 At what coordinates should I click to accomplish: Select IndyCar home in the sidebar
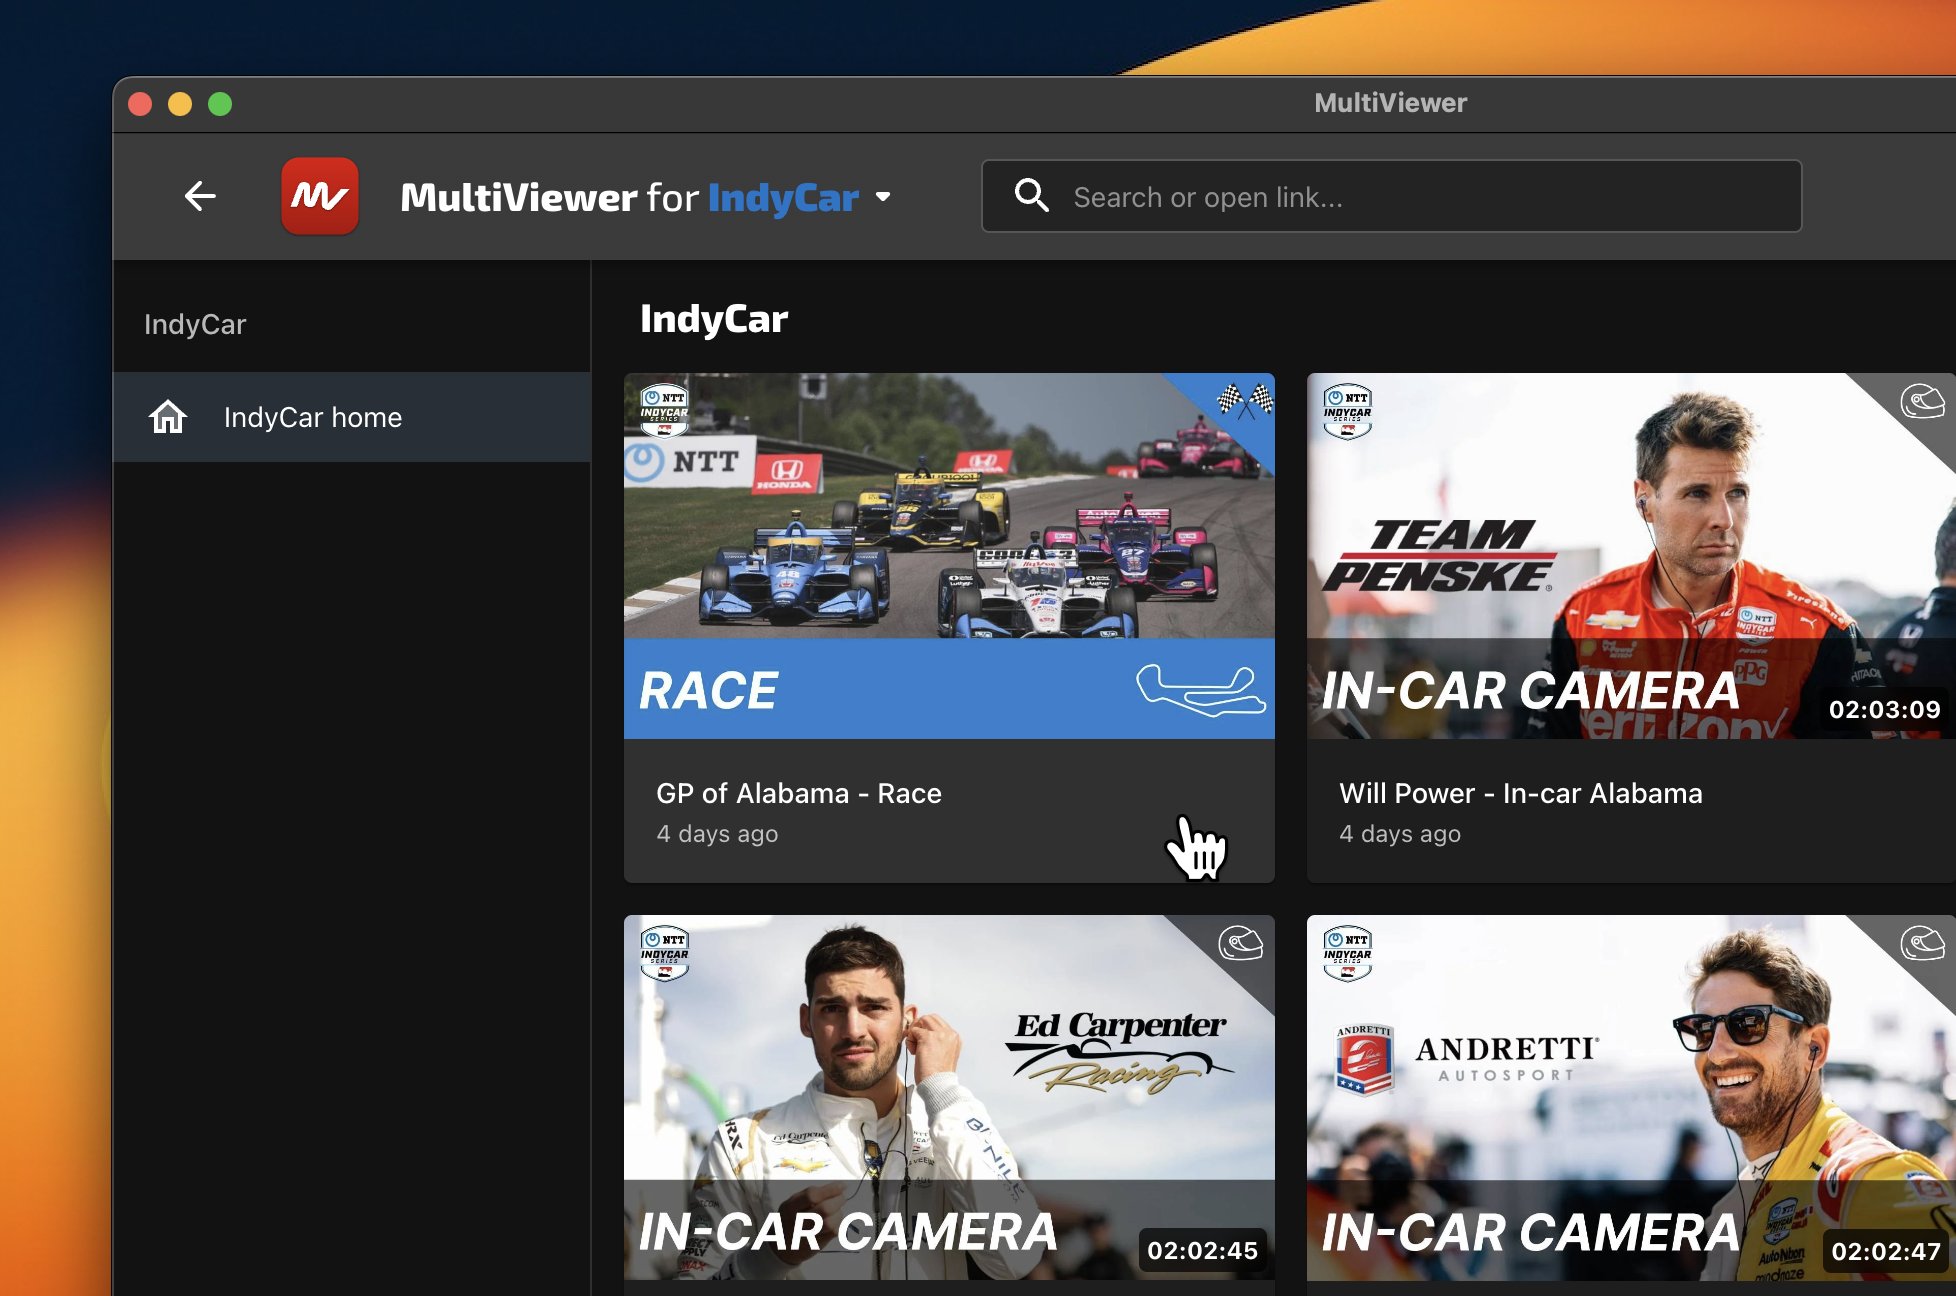(314, 417)
